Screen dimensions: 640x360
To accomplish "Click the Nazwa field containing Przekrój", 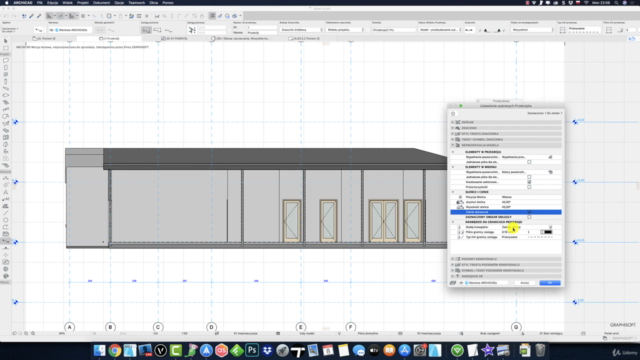I will pyautogui.click(x=261, y=32).
